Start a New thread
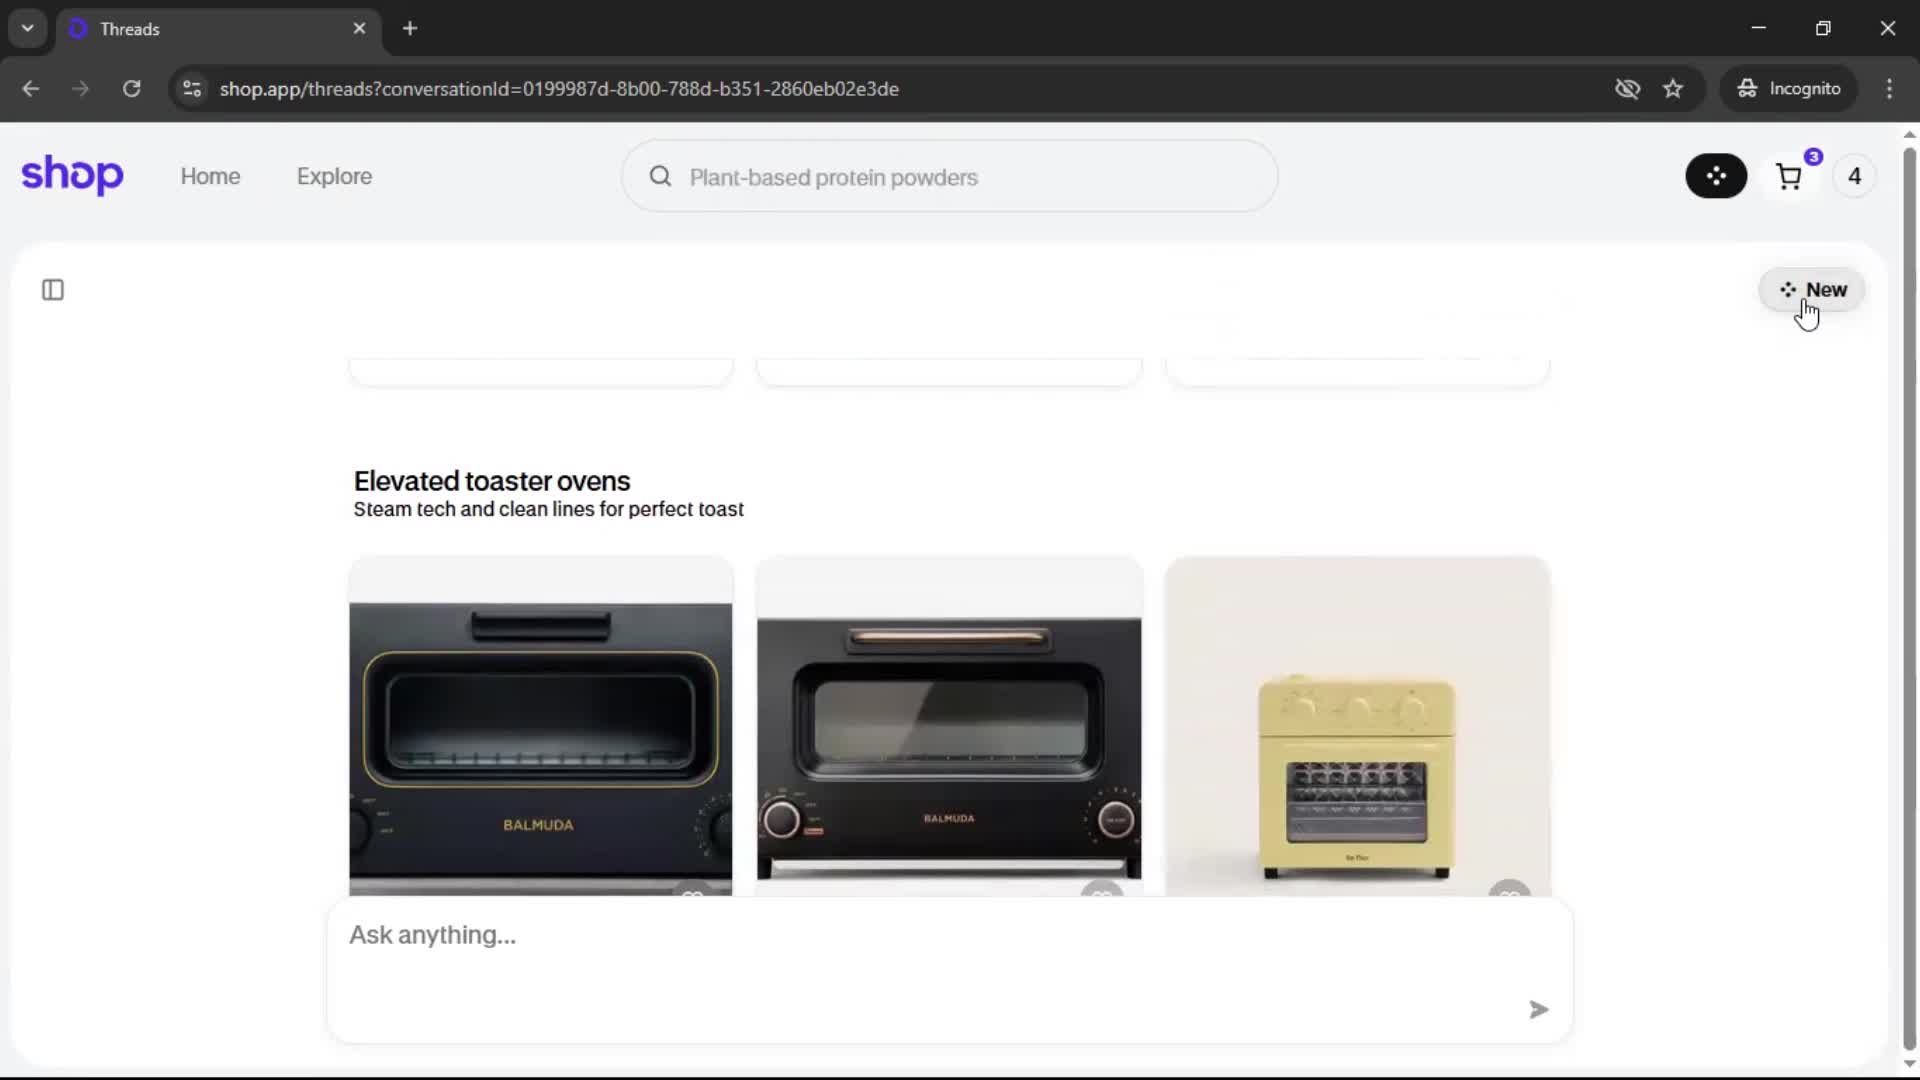The width and height of the screenshot is (1920, 1080). click(x=1812, y=290)
